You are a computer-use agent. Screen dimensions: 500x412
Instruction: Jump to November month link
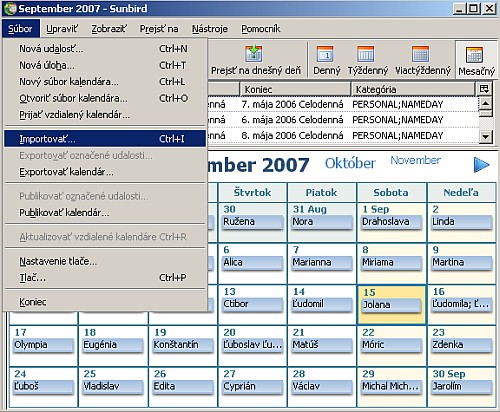point(415,160)
